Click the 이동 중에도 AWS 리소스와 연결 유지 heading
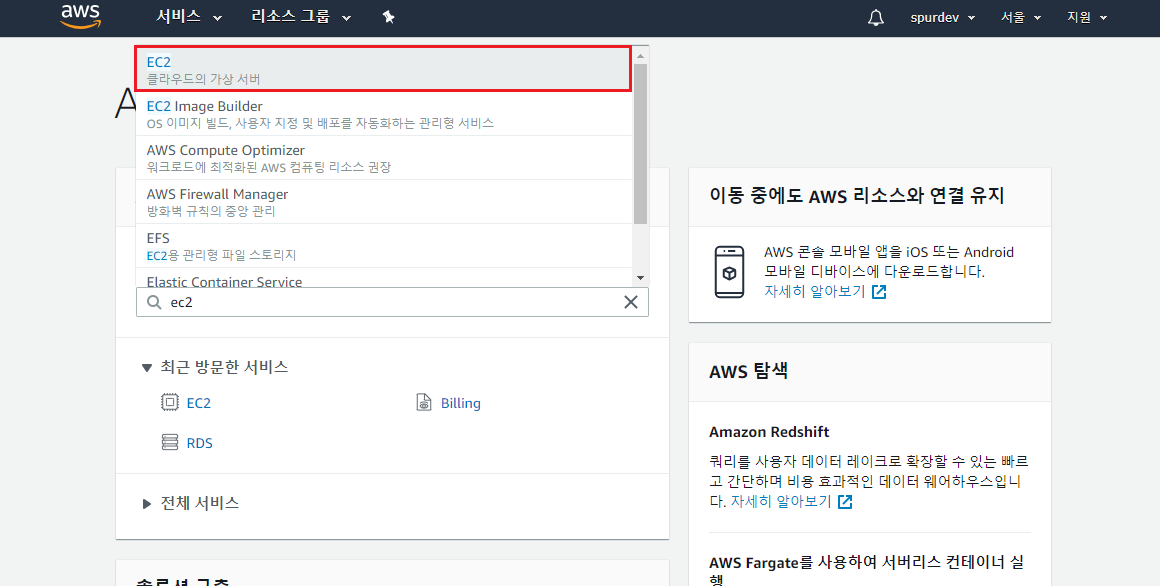Screen dimensions: 1160x586 pos(856,196)
